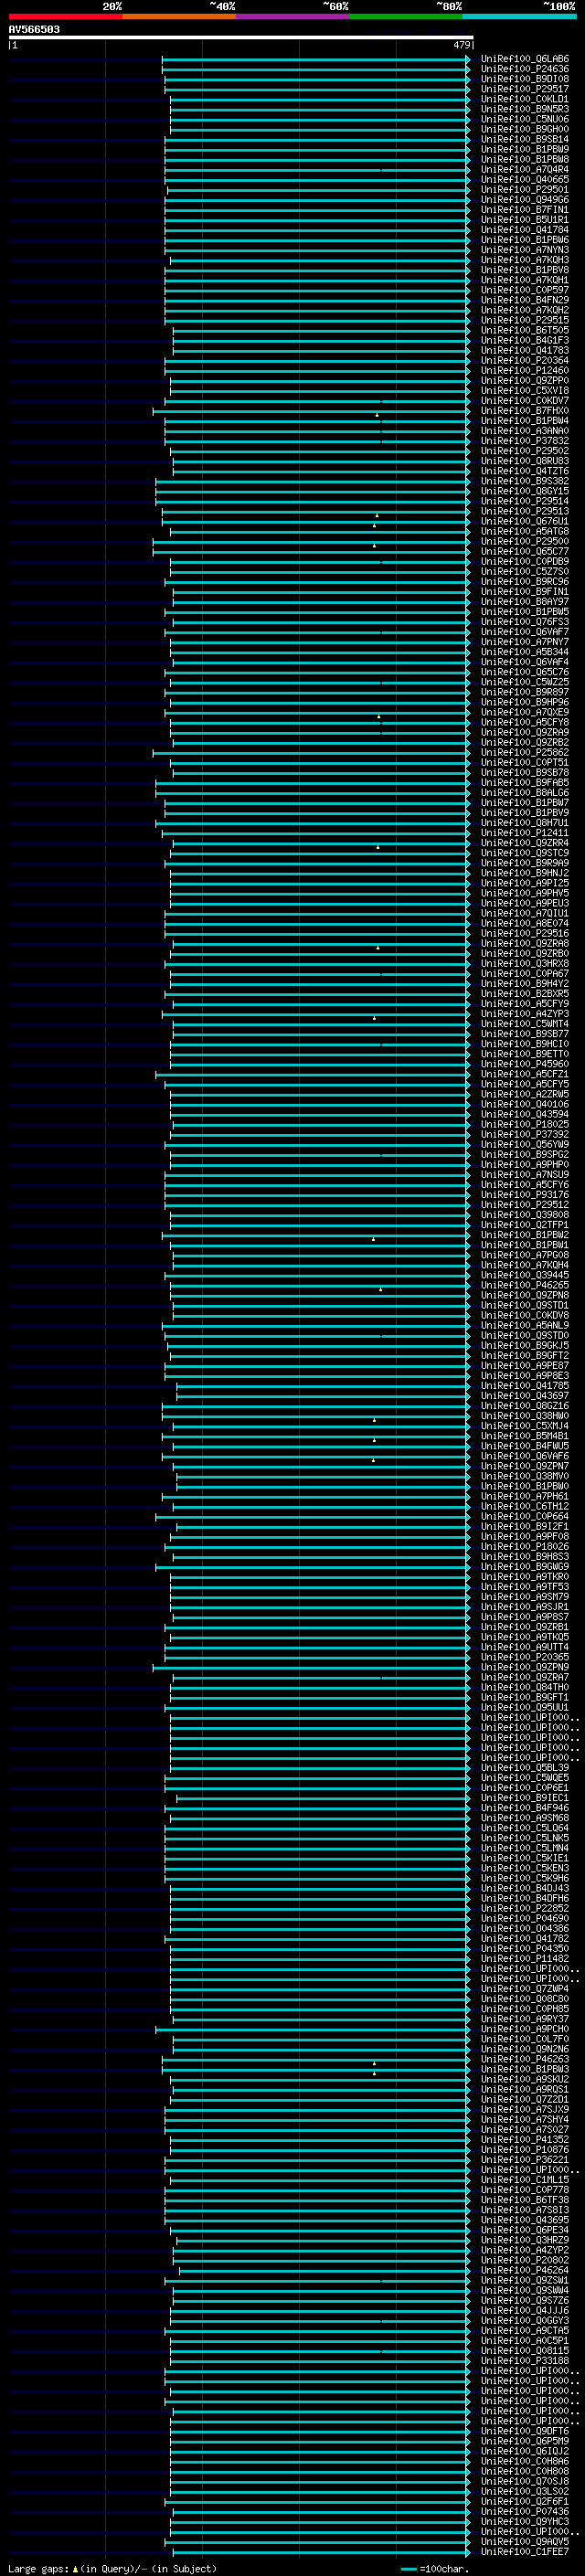Select hit UniRef100_B9S382

(x=525, y=481)
